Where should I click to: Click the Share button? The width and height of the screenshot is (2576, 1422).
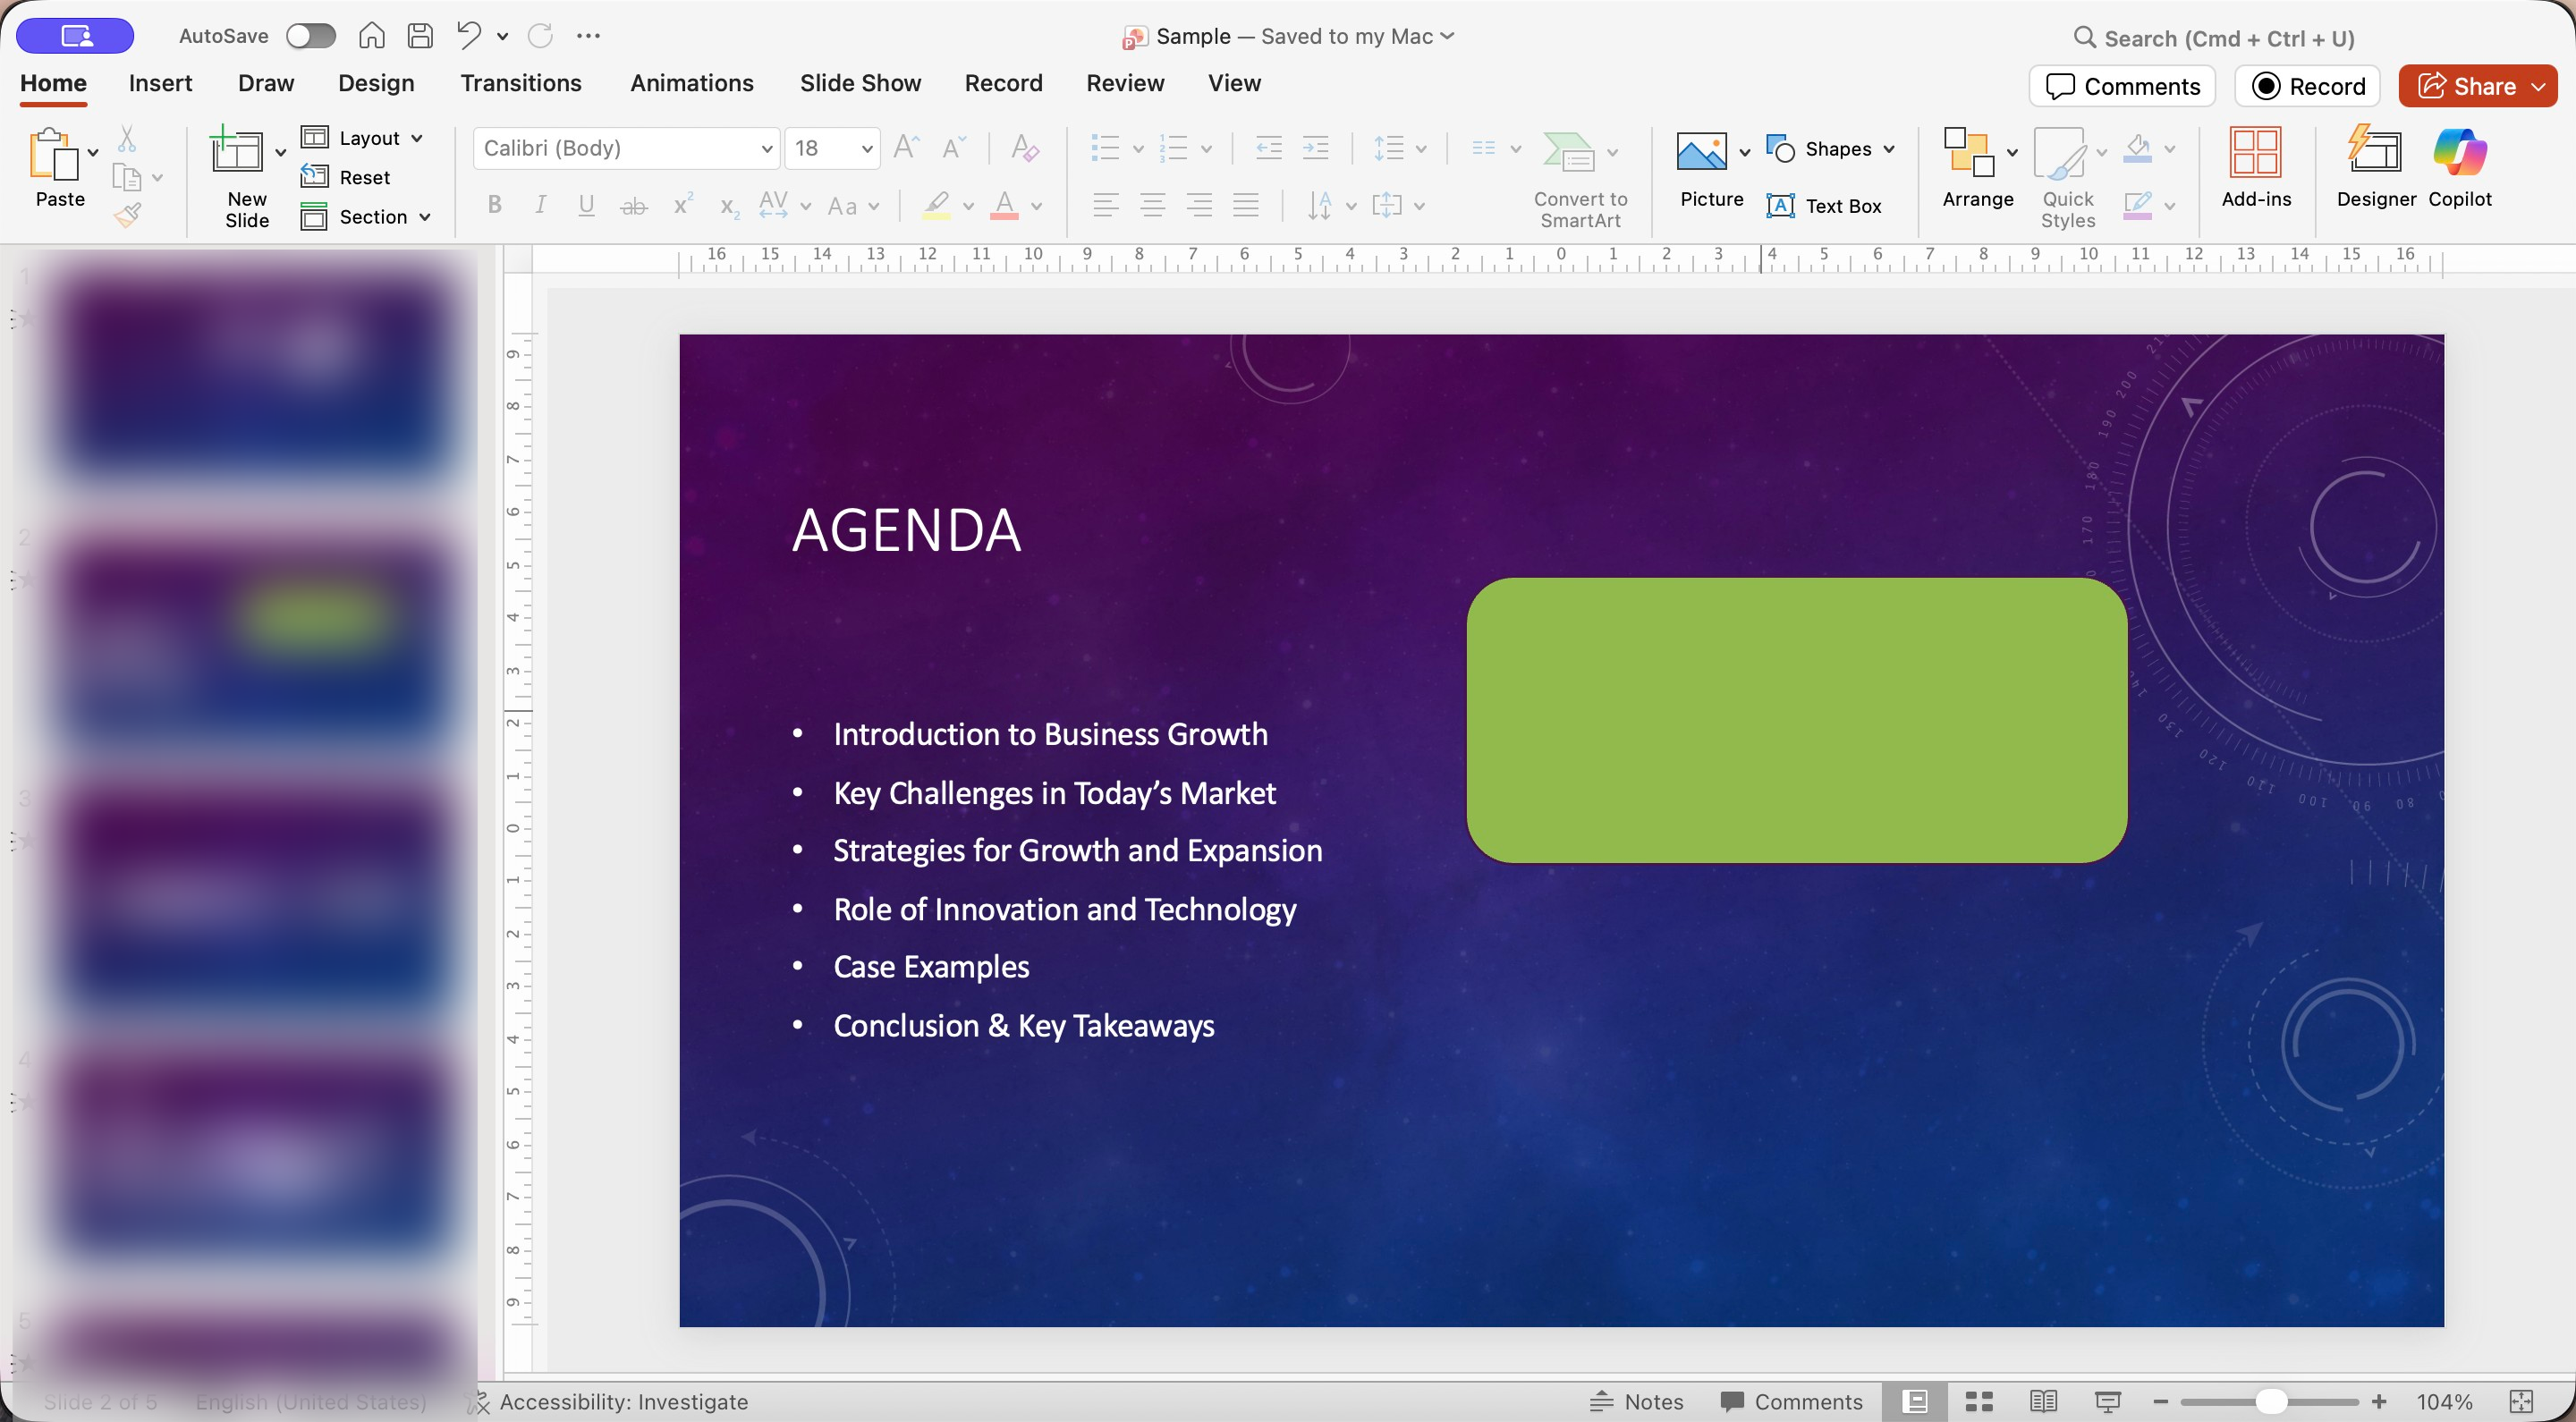pos(2466,86)
